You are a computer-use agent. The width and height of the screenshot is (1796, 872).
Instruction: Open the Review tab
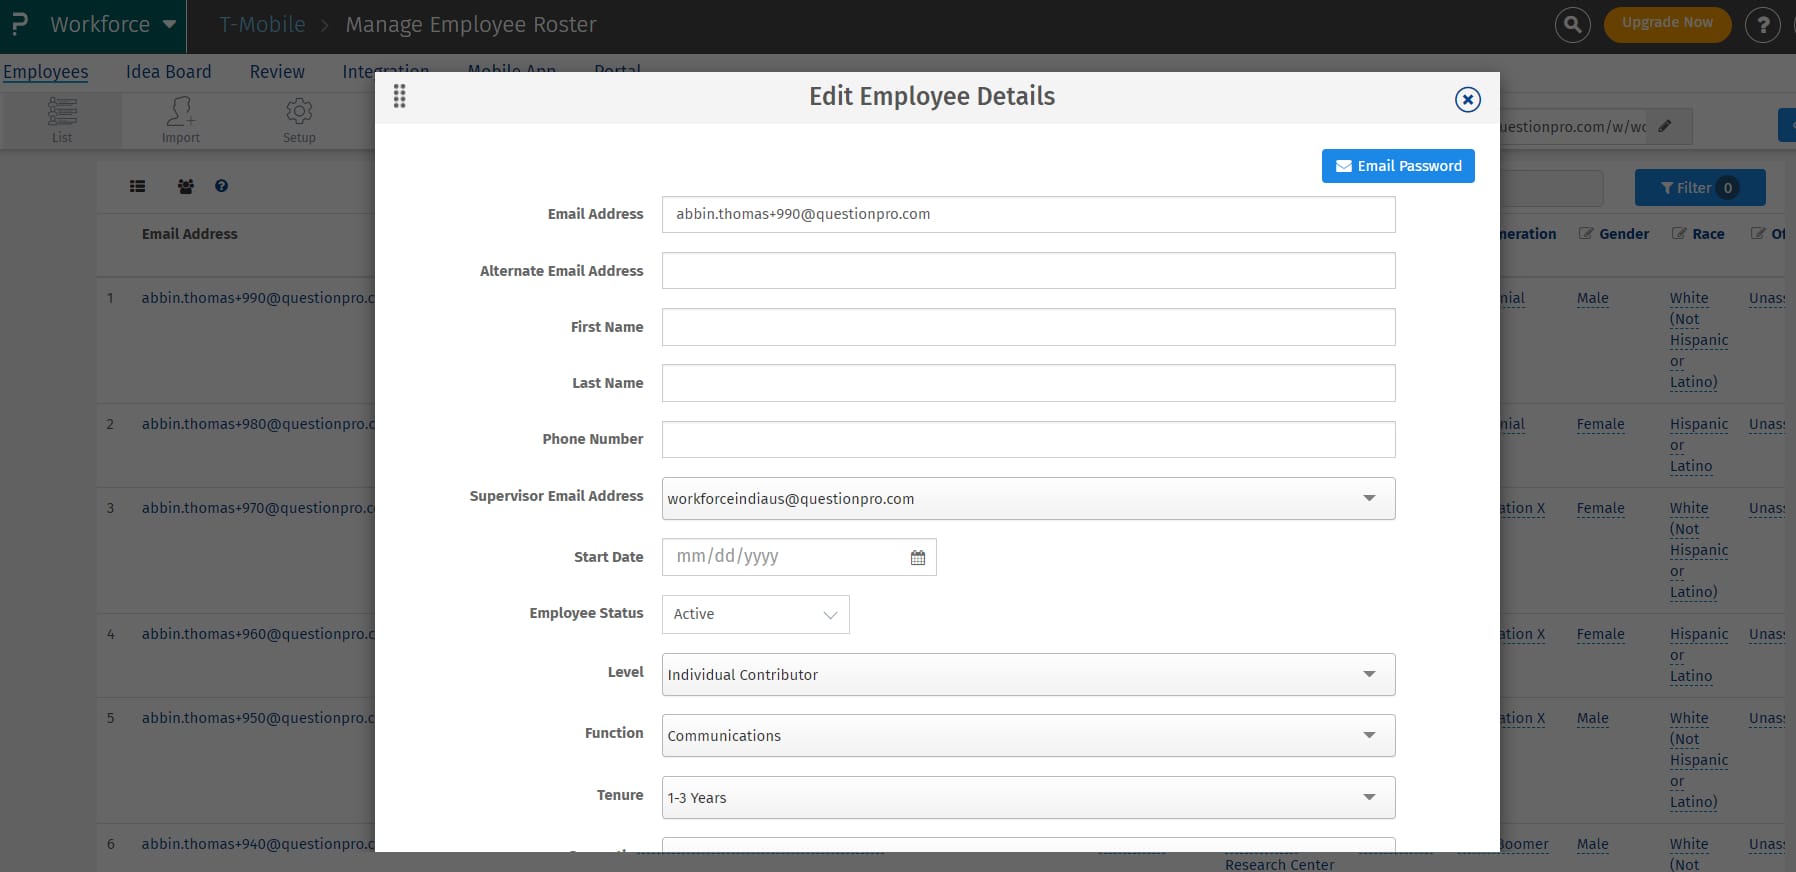[277, 72]
